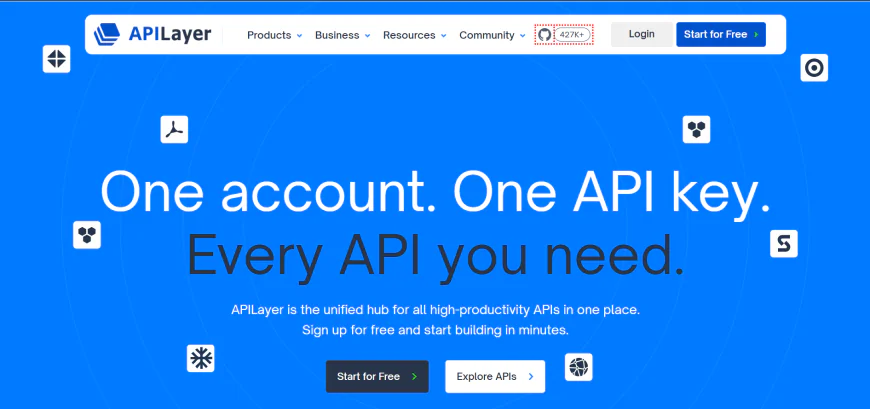This screenshot has width=870, height=409.
Task: Expand the Products dropdown chevron
Action: pyautogui.click(x=299, y=36)
